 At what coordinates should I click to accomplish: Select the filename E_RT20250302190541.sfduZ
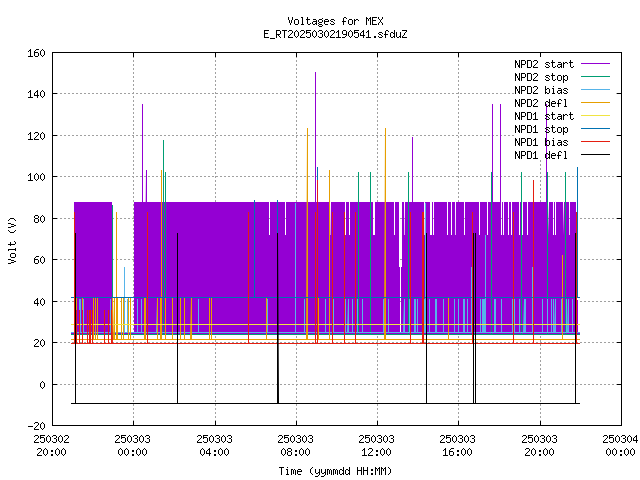click(x=335, y=34)
